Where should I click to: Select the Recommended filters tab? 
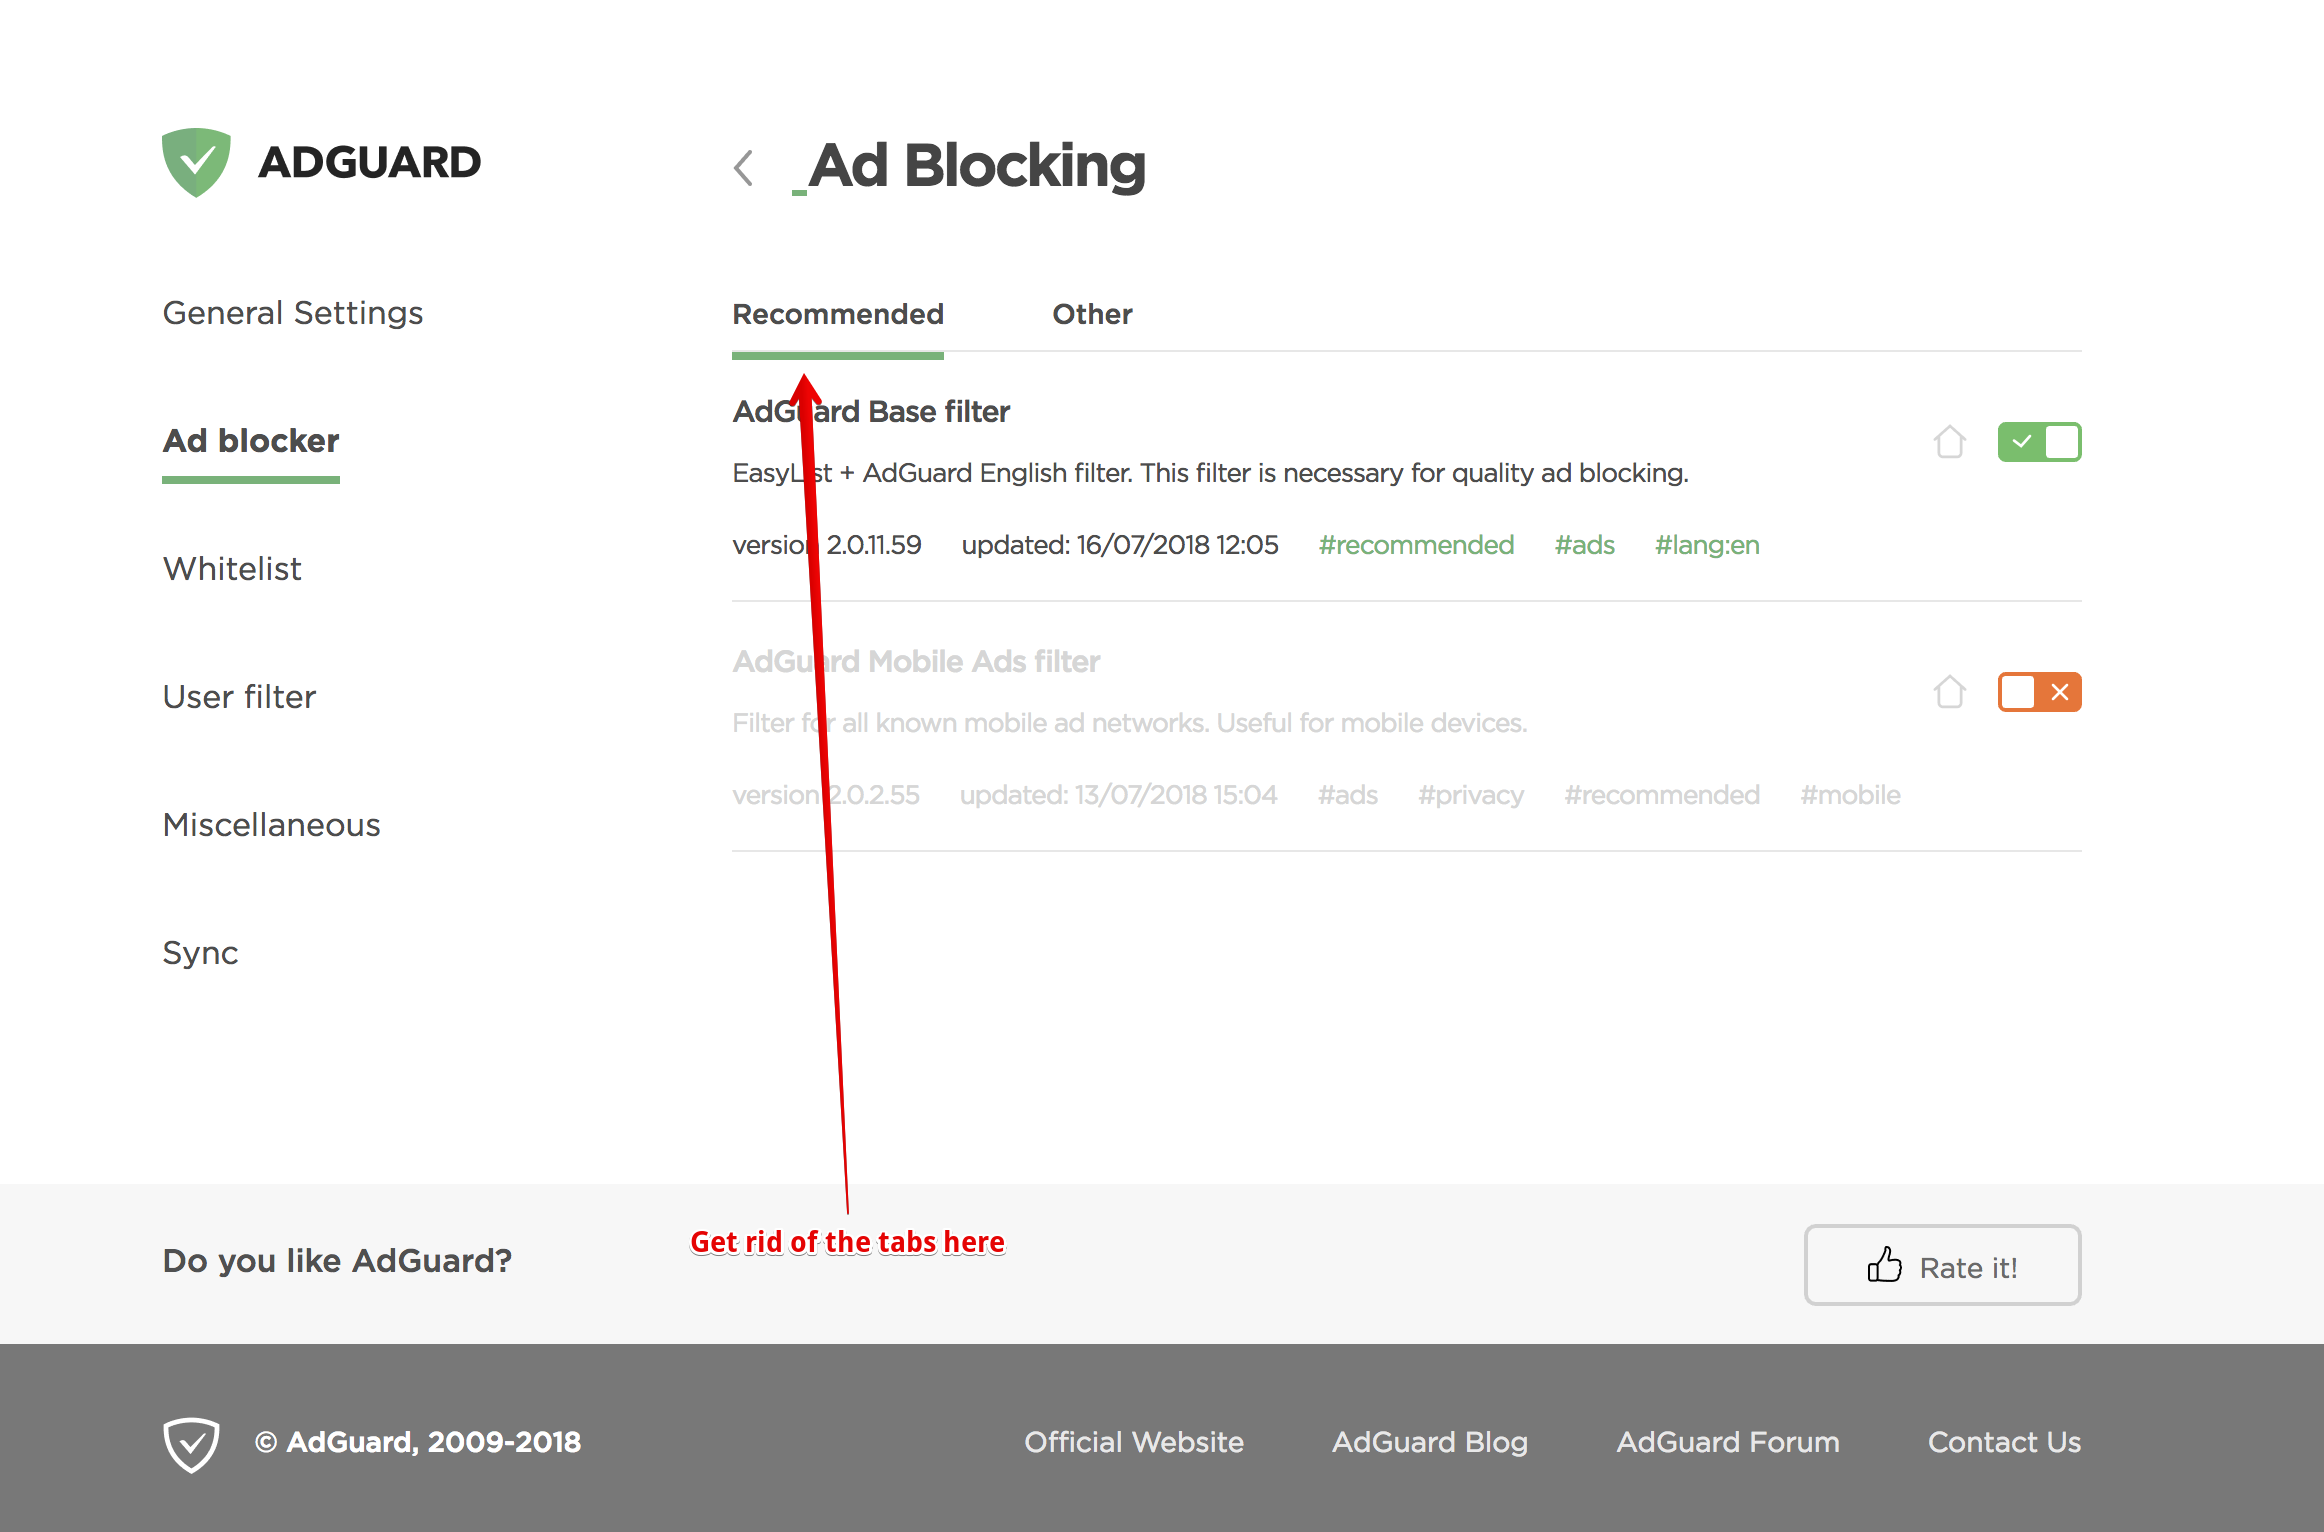pos(838,313)
